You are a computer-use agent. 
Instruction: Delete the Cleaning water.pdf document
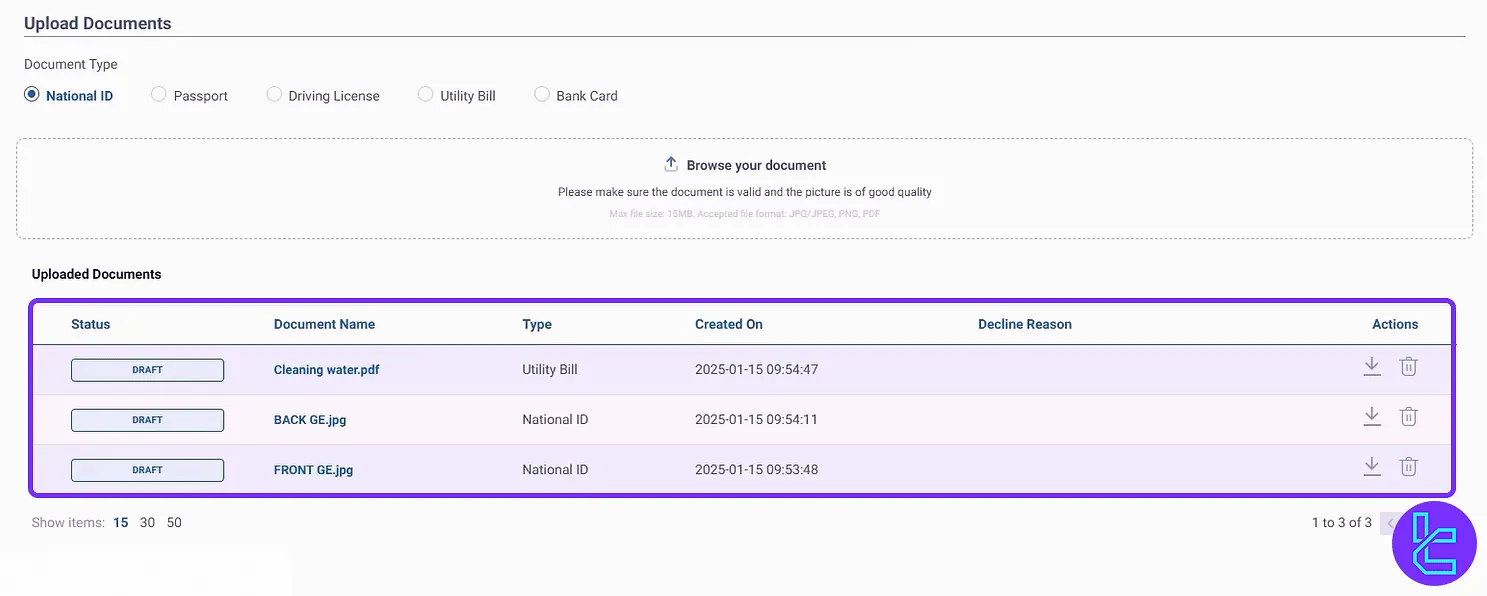1408,367
